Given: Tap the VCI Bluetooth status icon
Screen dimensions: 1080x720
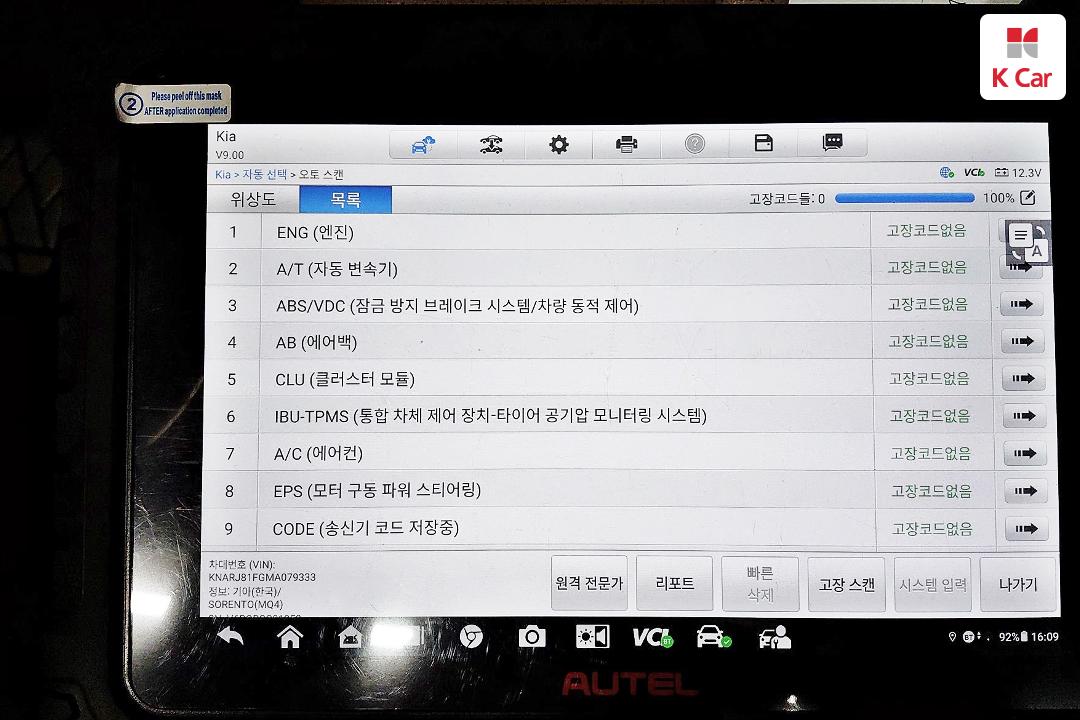Looking at the screenshot, I should (652, 637).
